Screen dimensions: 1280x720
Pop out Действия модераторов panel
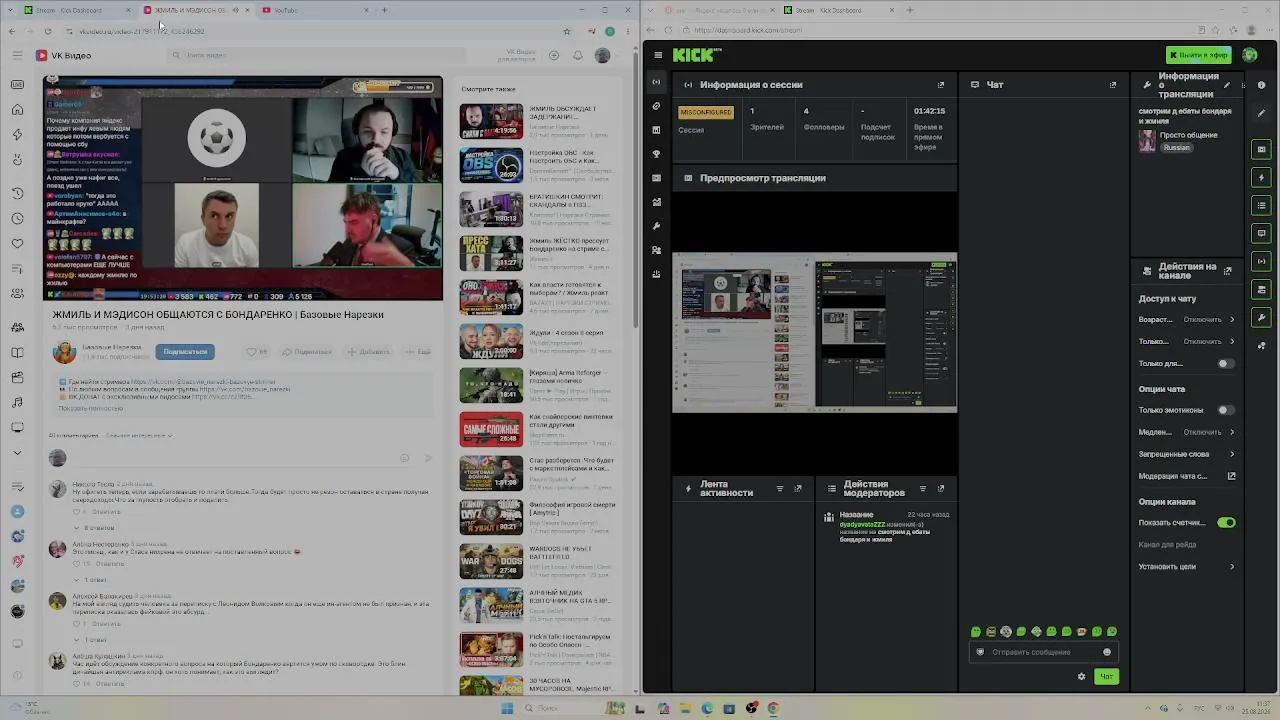[941, 489]
